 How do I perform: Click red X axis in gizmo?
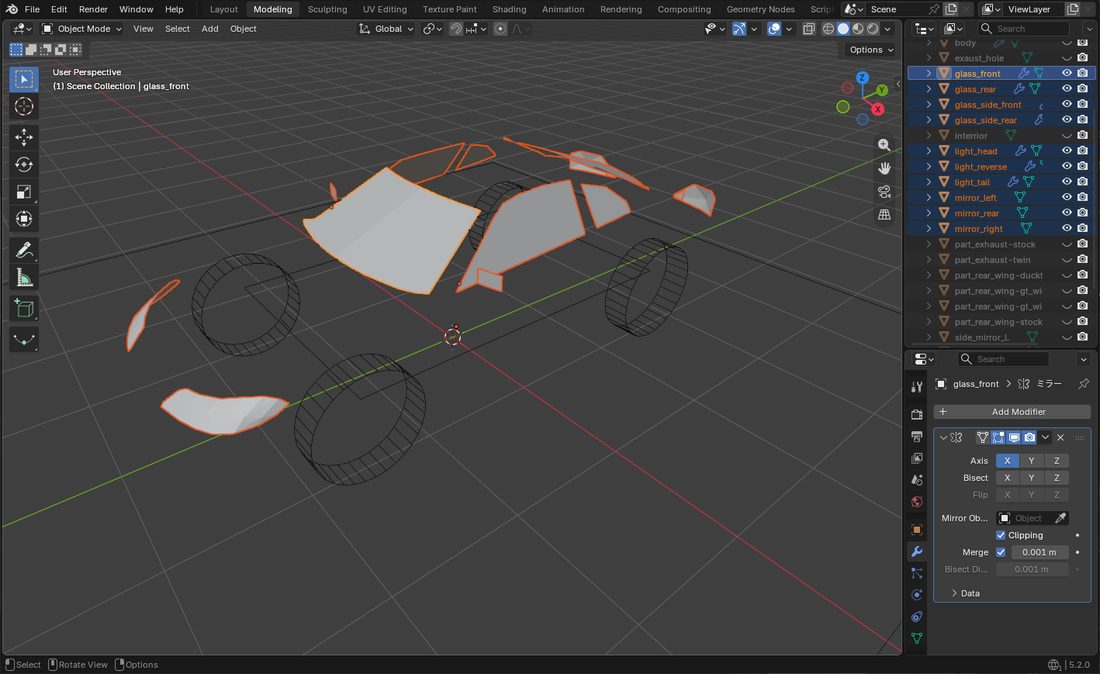pos(877,109)
